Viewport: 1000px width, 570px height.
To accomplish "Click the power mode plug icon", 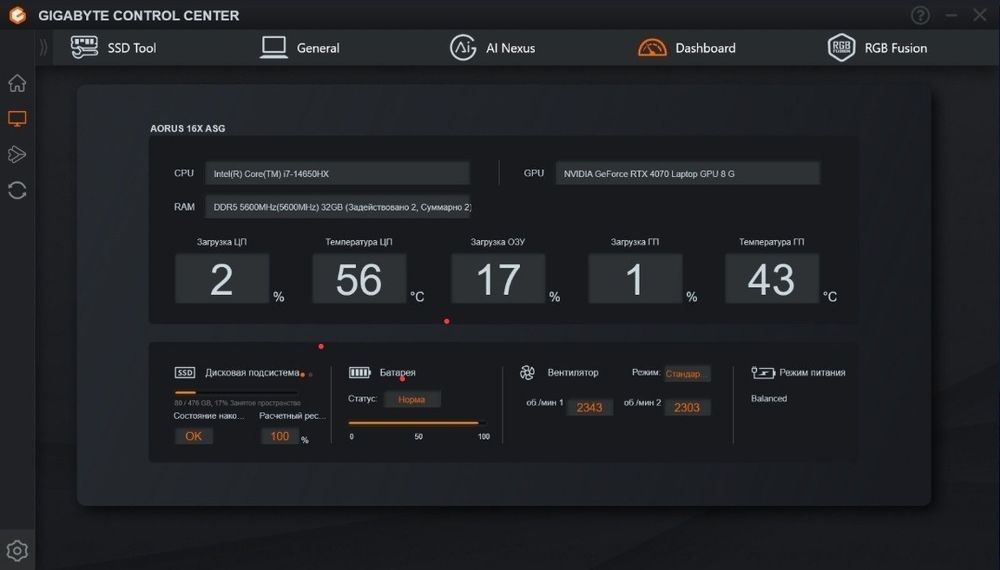I will (x=763, y=372).
